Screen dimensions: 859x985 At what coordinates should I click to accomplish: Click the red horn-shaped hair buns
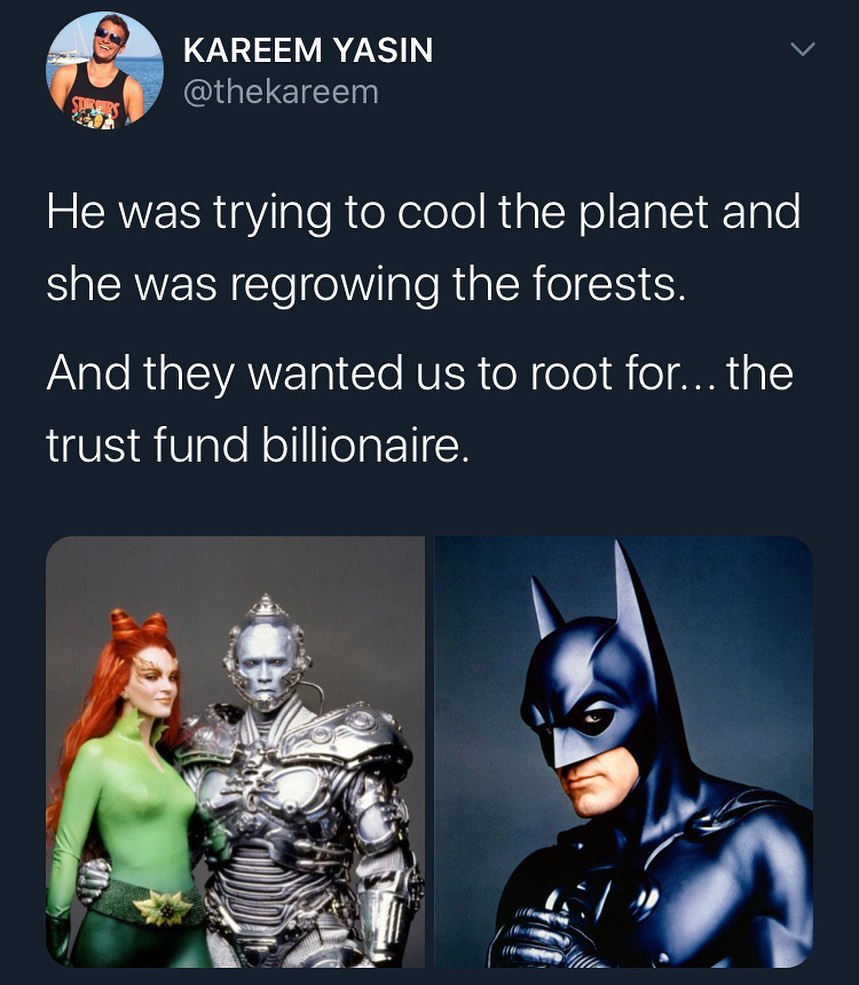138,624
